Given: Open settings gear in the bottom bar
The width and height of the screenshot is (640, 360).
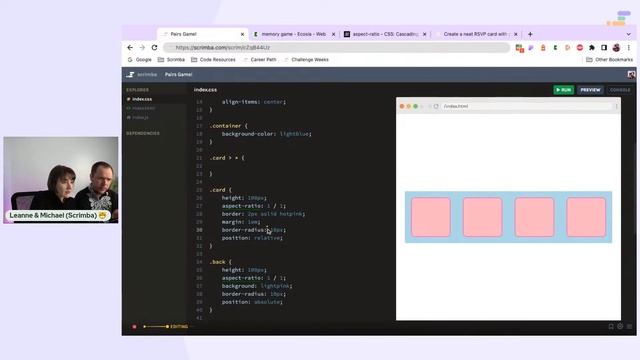Looking at the screenshot, I should click(620, 327).
